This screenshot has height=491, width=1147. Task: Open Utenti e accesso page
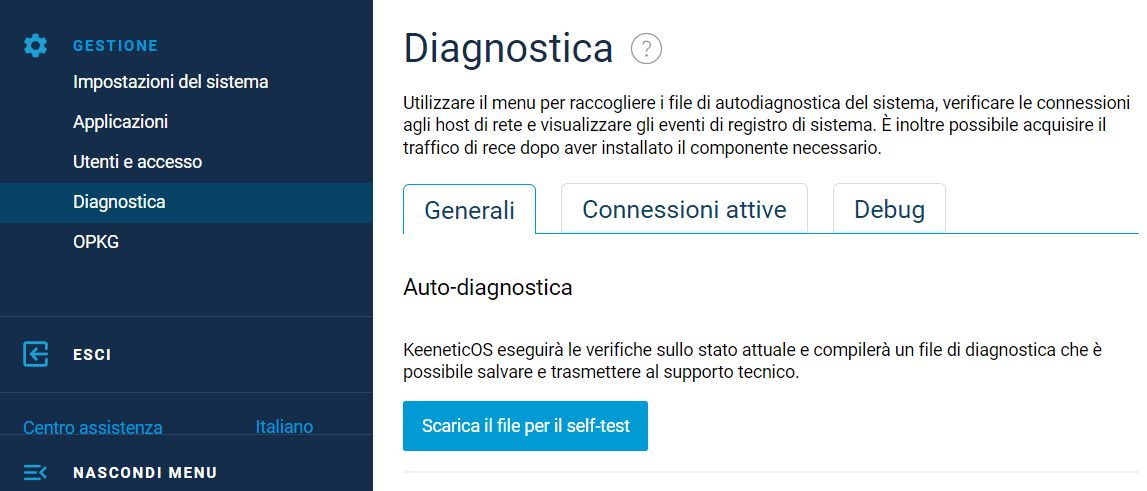pyautogui.click(x=137, y=162)
